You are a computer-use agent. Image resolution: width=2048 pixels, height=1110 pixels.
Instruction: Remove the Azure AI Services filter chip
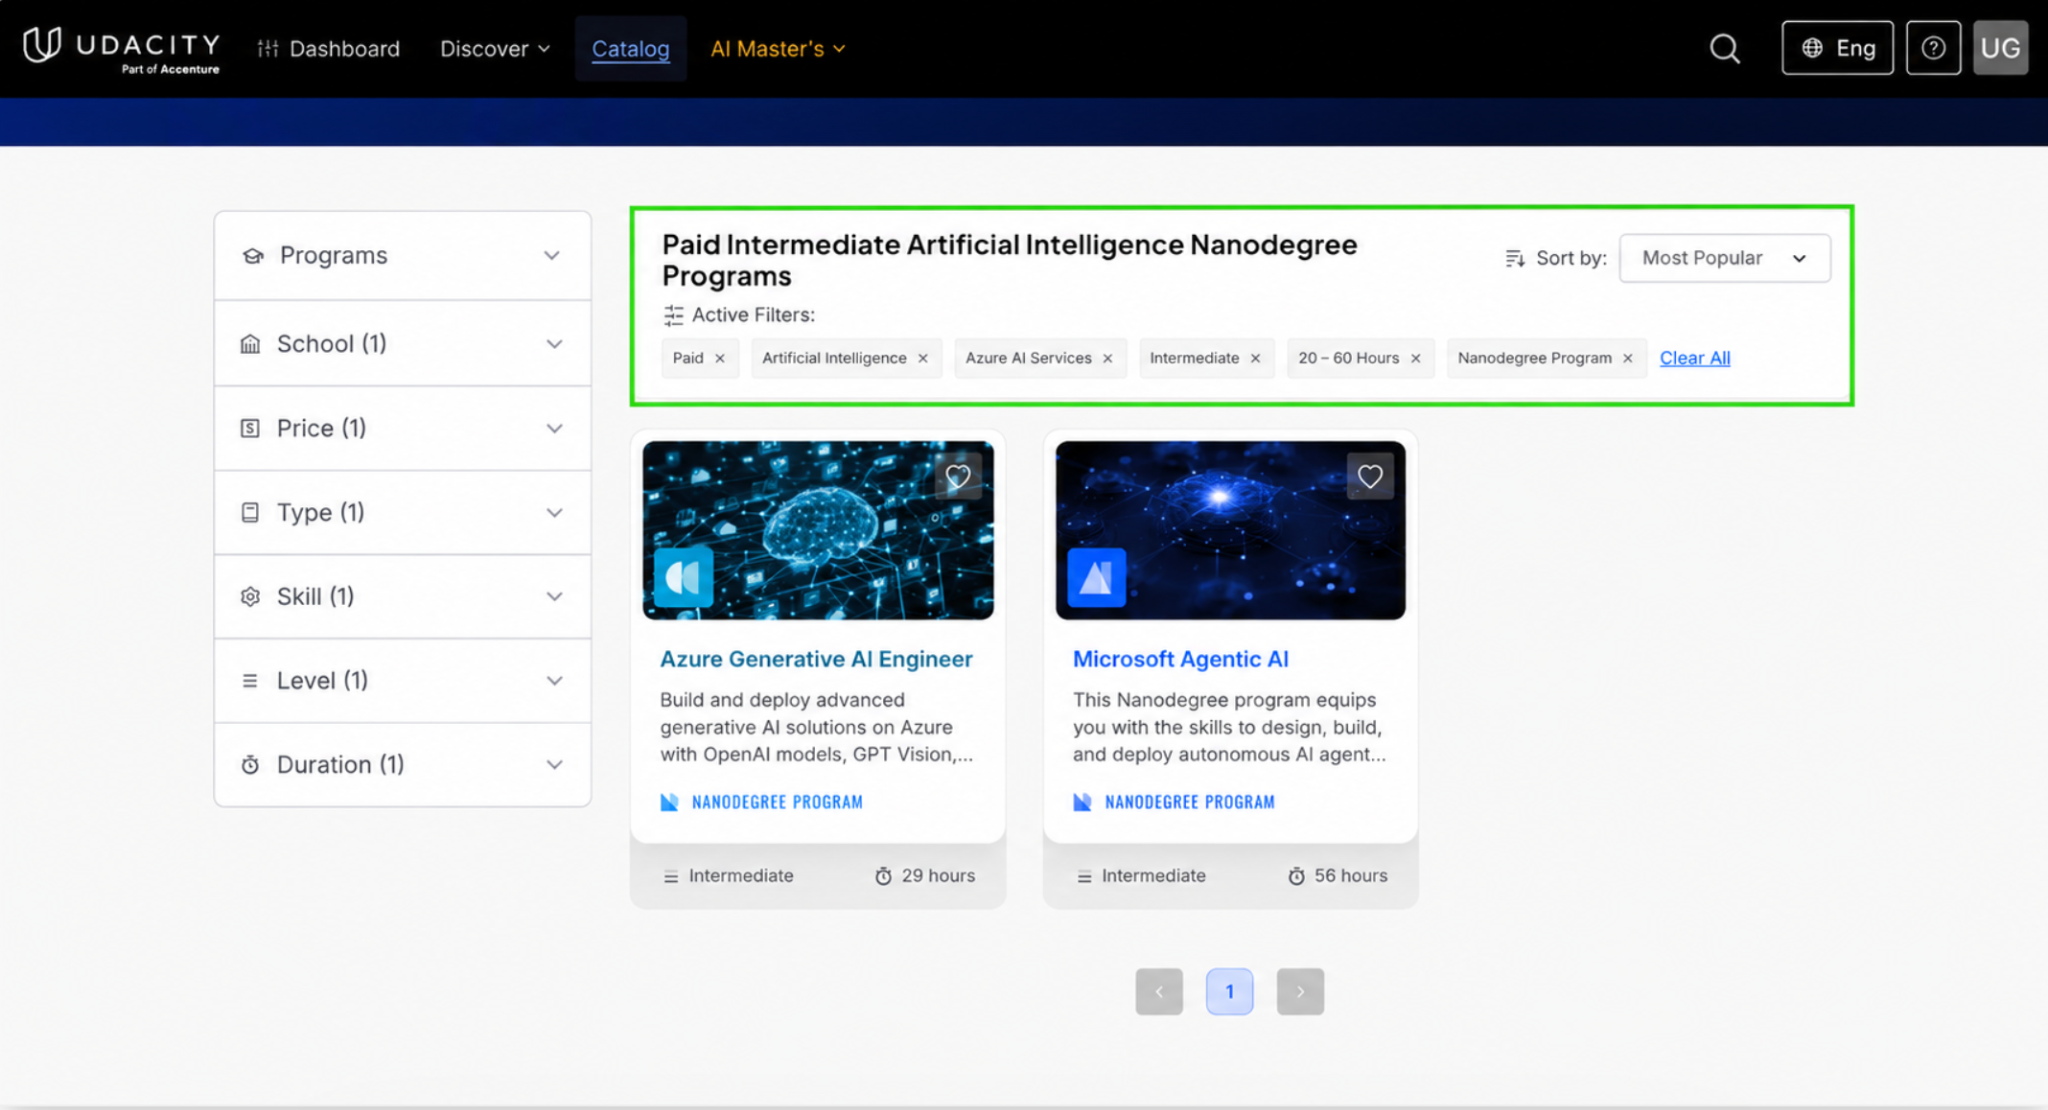(1108, 358)
